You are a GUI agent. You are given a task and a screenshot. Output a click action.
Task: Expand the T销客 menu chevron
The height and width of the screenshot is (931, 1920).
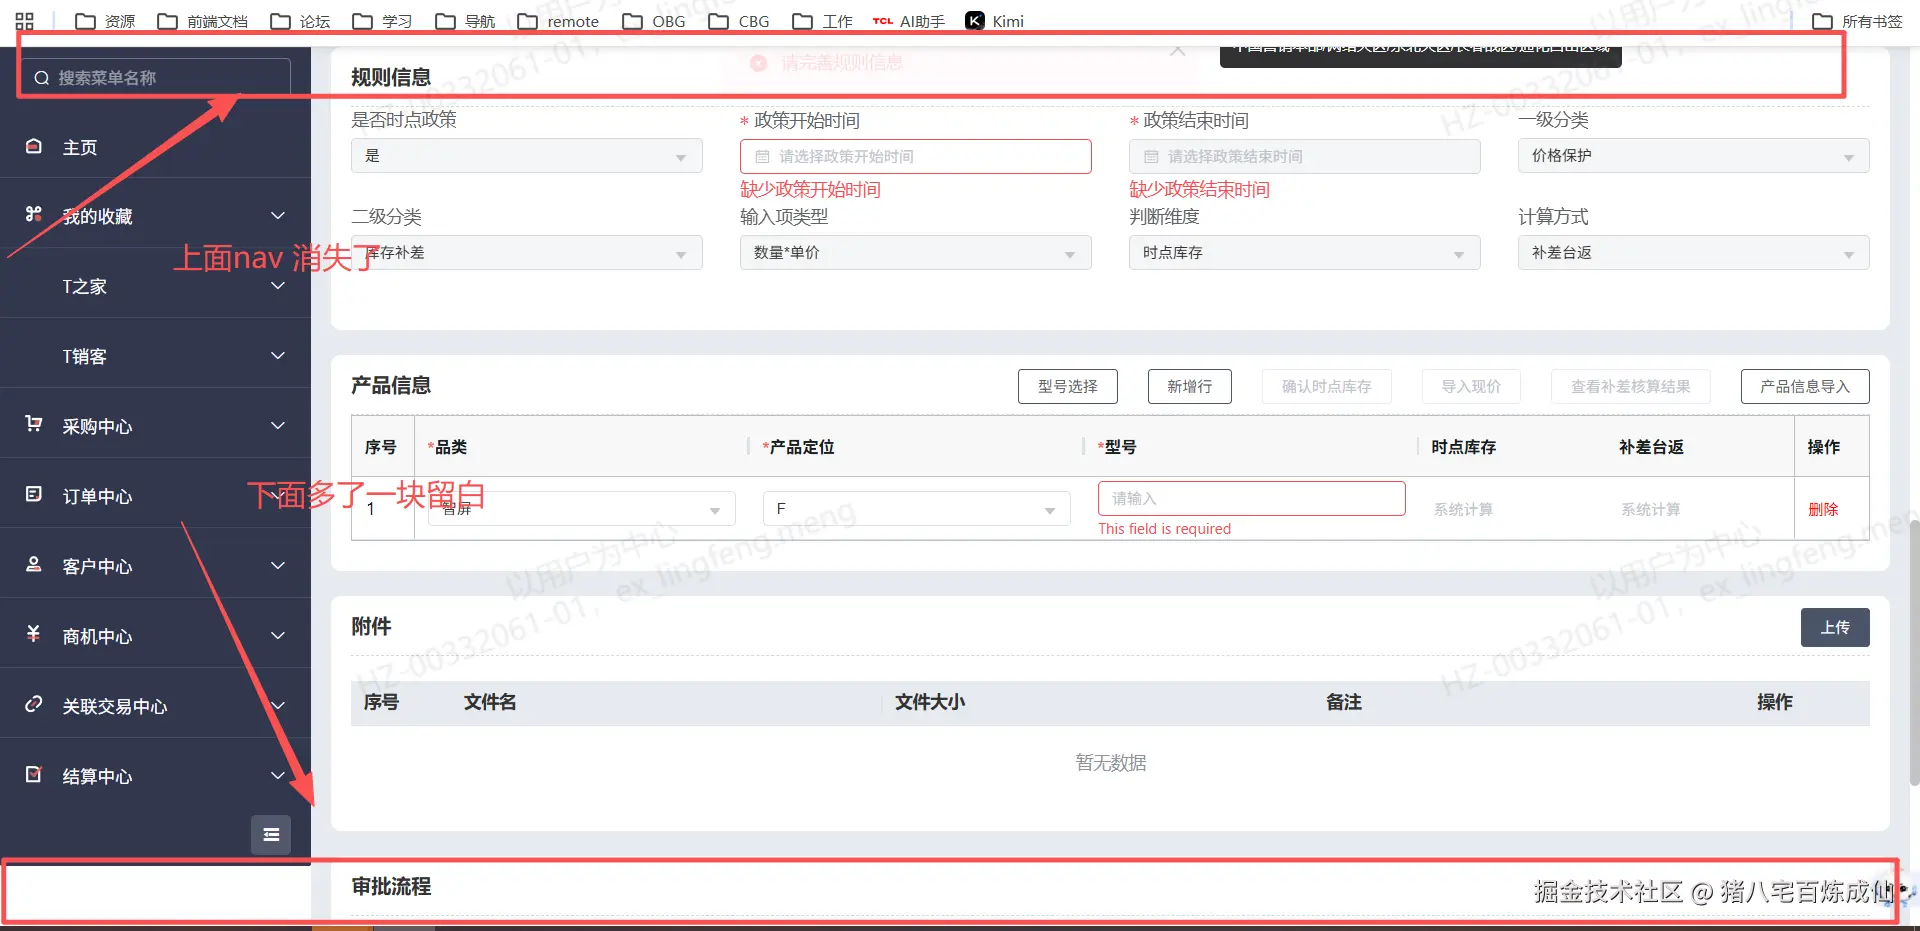[278, 356]
